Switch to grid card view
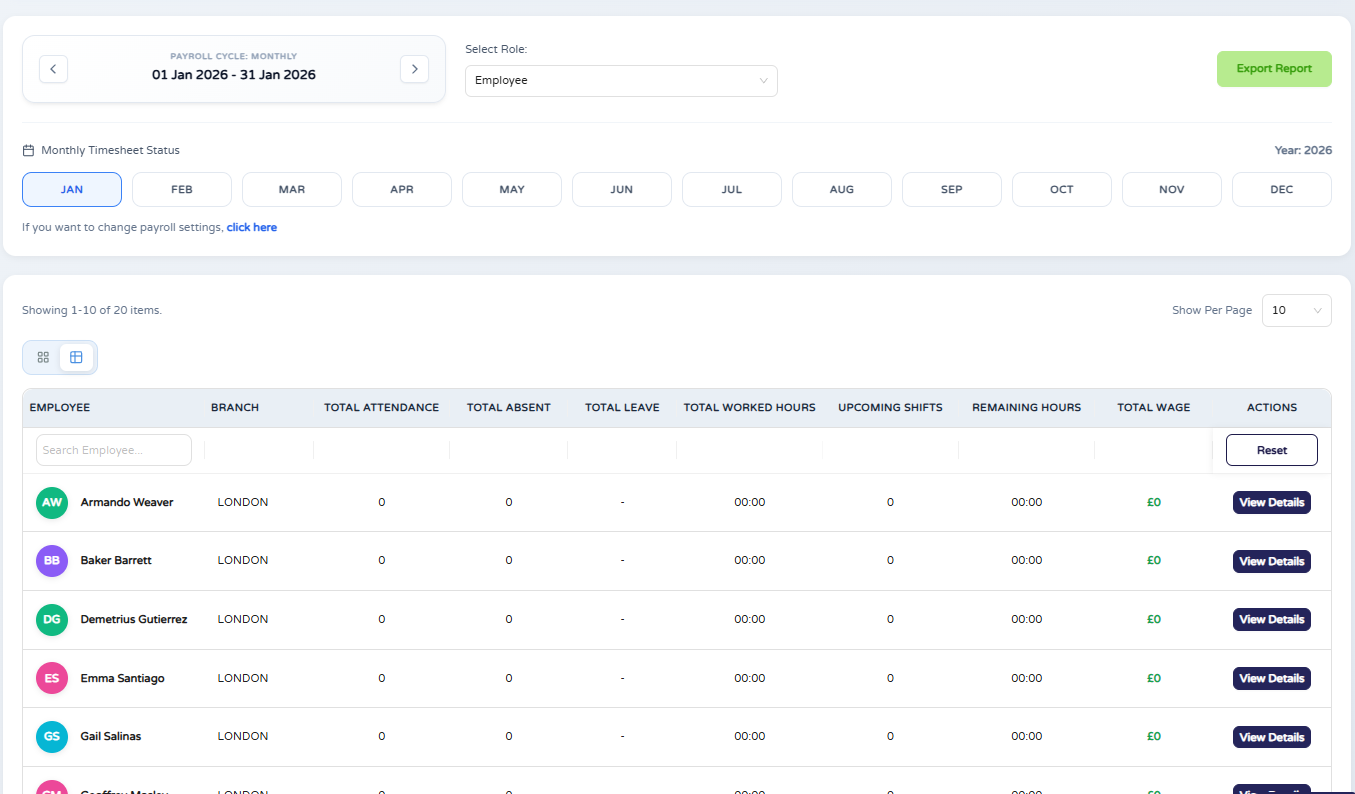This screenshot has width=1355, height=794. [43, 357]
